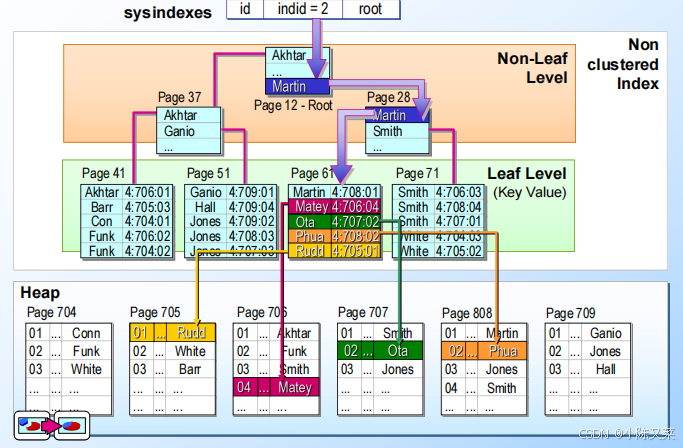Image resolution: width=683 pixels, height=448 pixels.
Task: Click the 'Non clustered Index' heading
Action: tap(623, 64)
